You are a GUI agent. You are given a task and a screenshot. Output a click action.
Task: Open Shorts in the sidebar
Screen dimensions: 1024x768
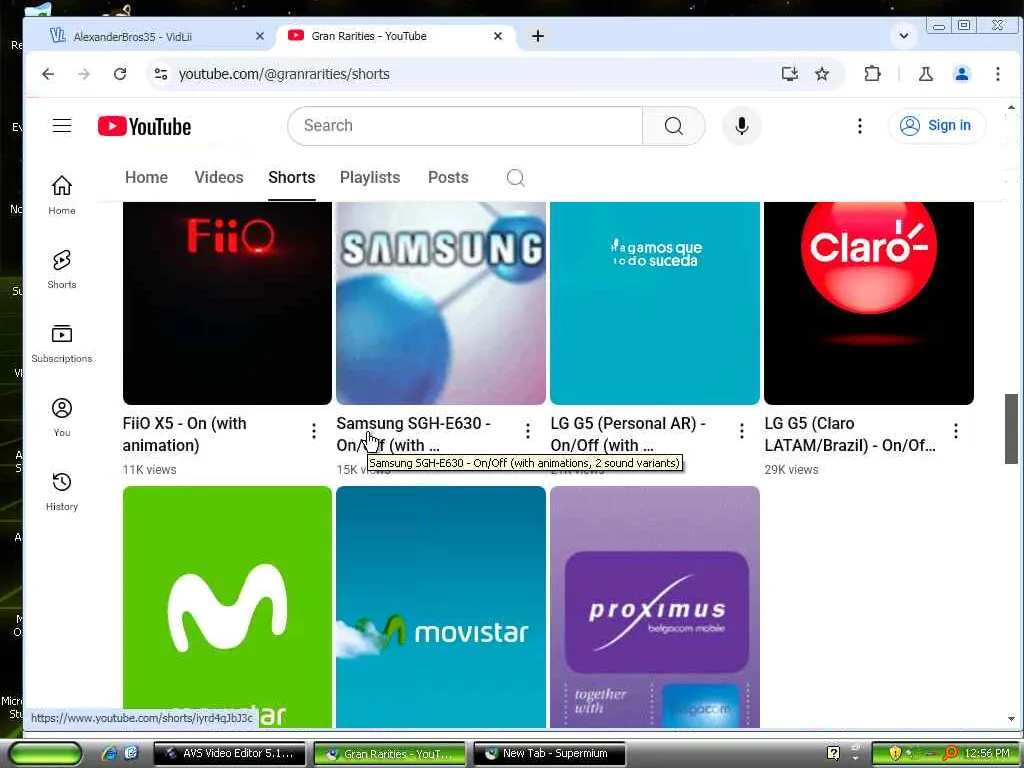[62, 268]
